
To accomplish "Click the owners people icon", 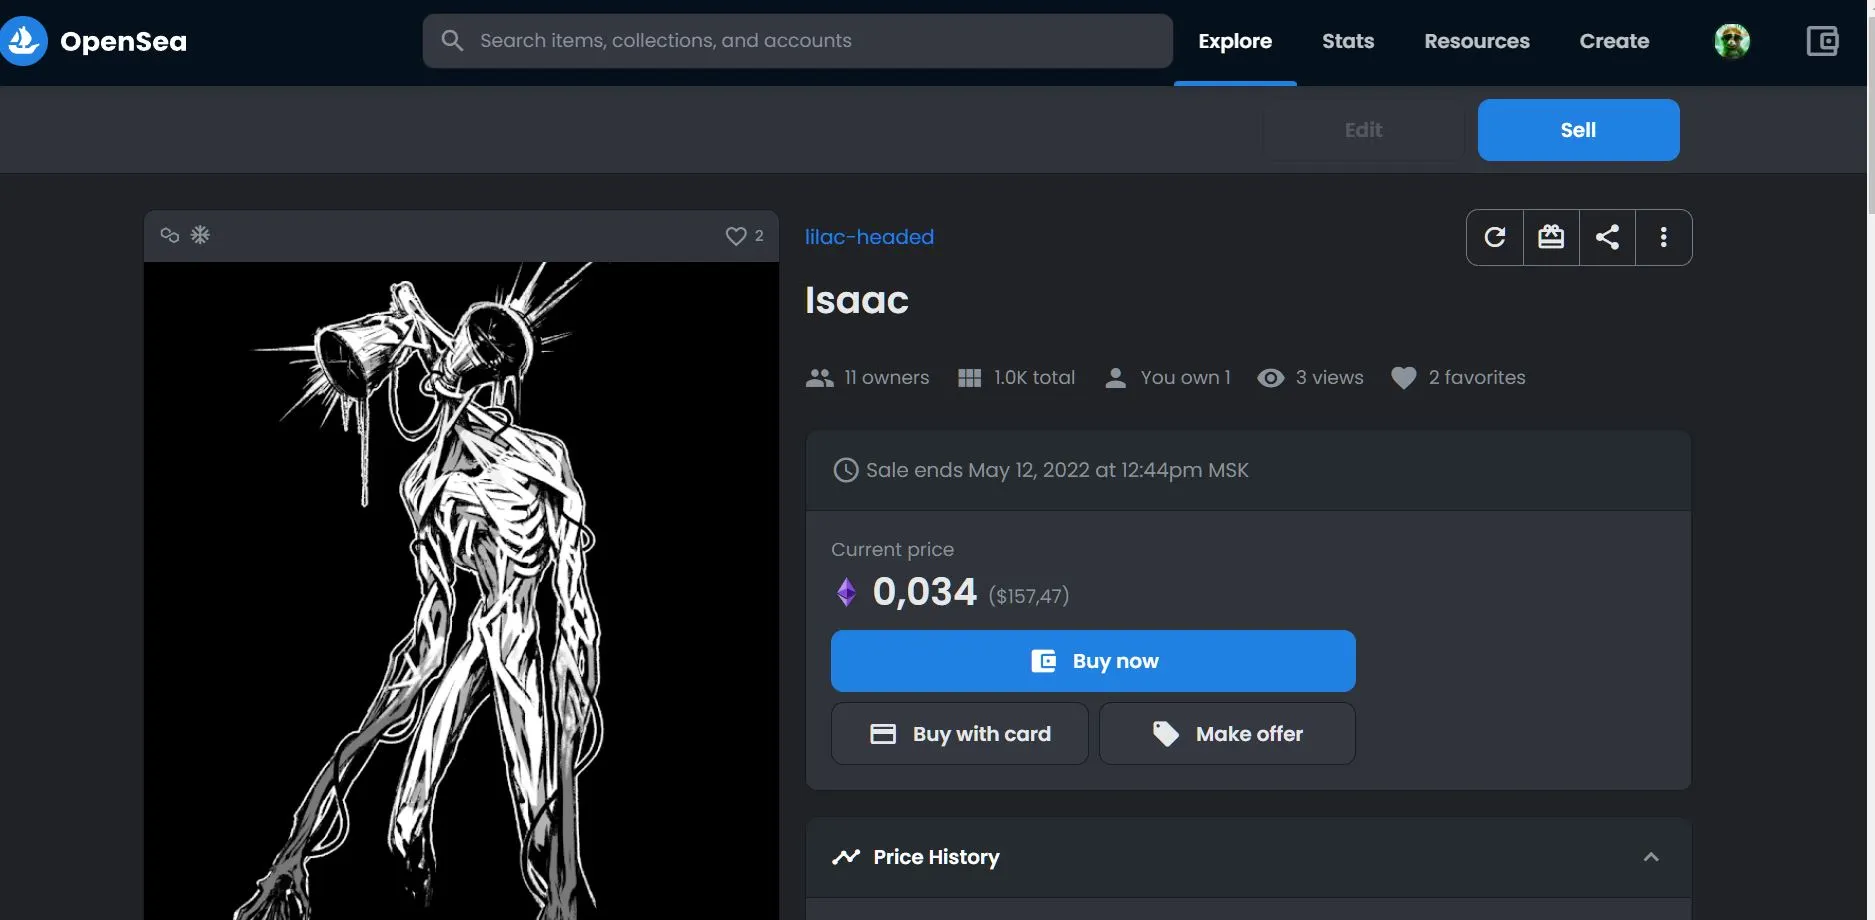I will click(819, 378).
